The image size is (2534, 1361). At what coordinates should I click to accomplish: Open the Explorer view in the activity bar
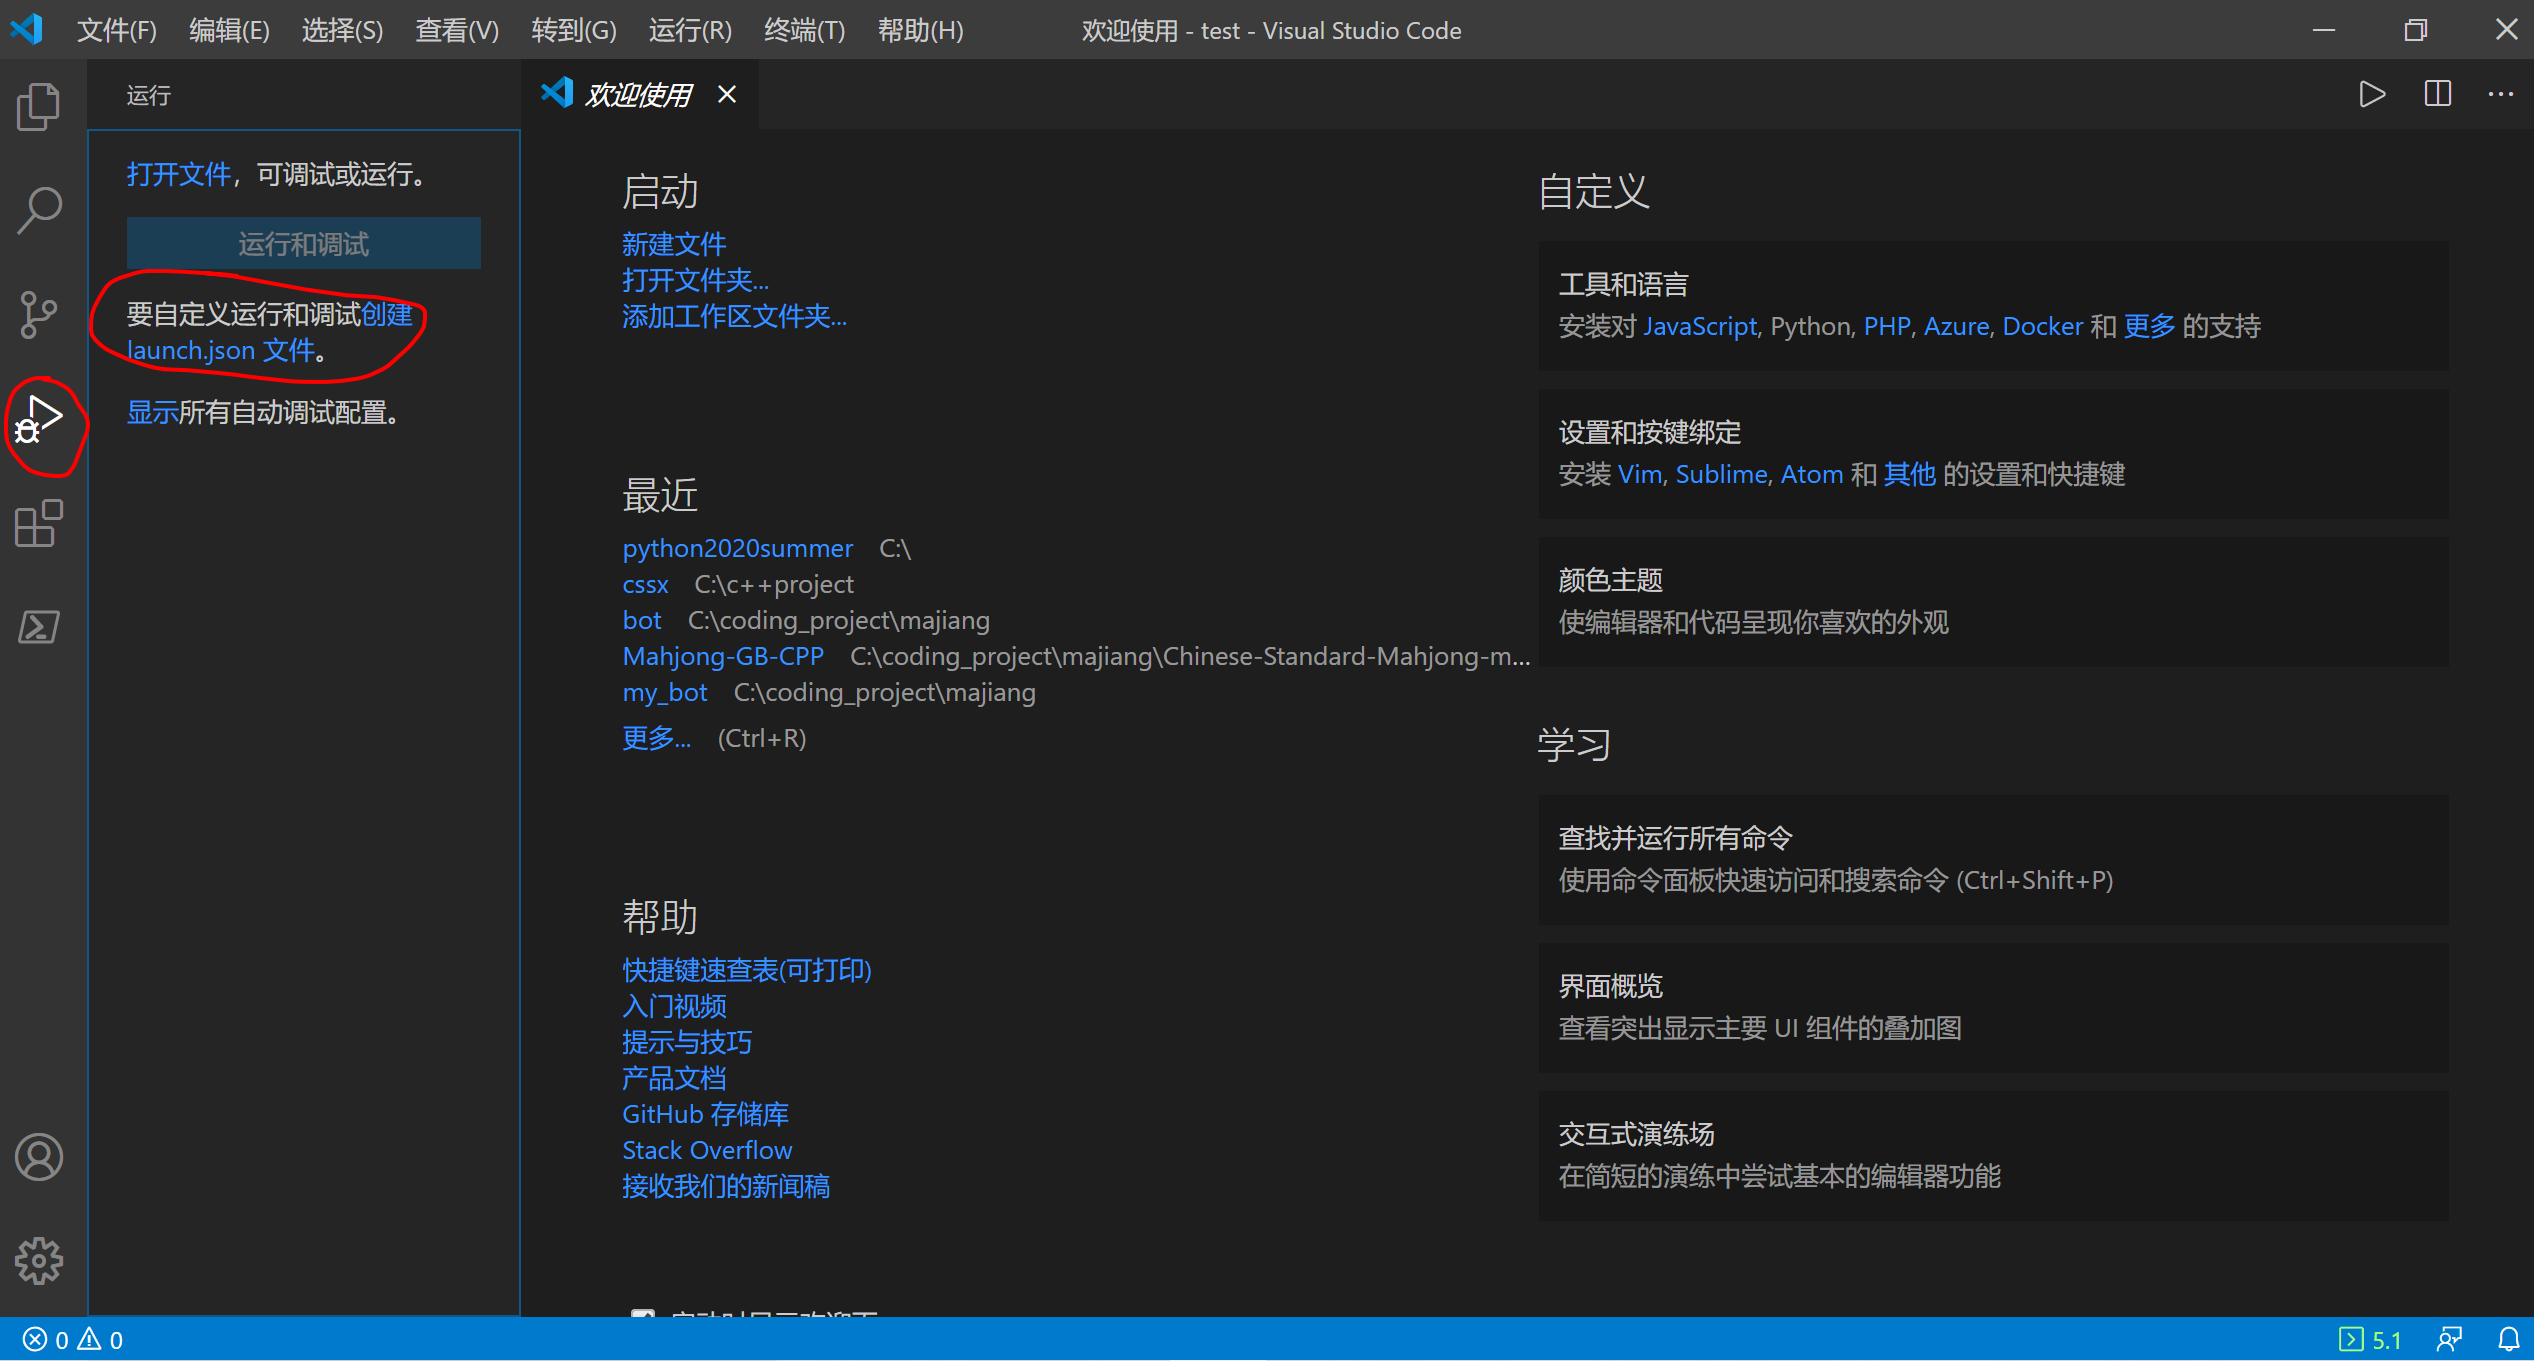tap(40, 106)
